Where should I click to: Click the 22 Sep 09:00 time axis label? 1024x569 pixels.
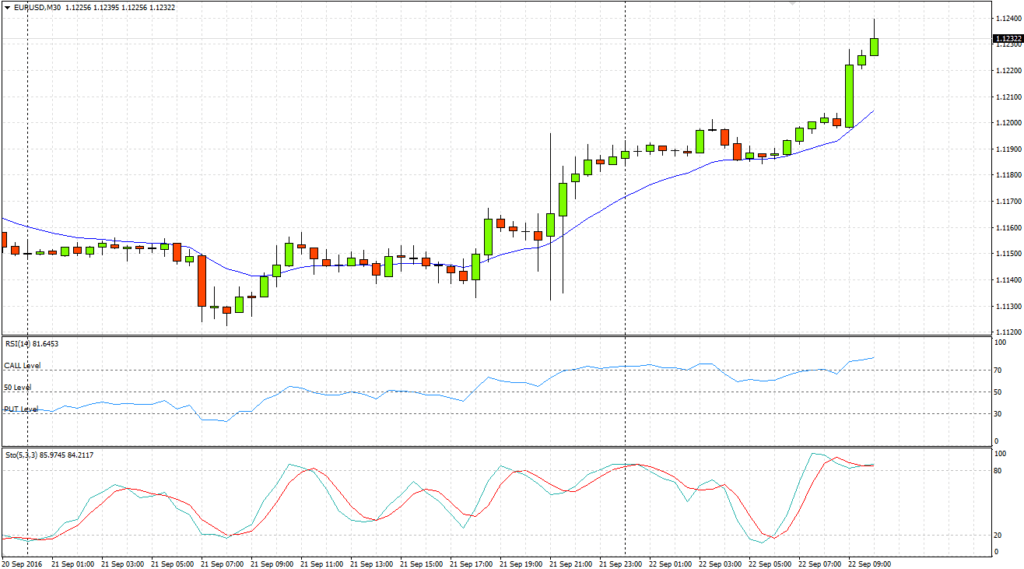click(869, 562)
